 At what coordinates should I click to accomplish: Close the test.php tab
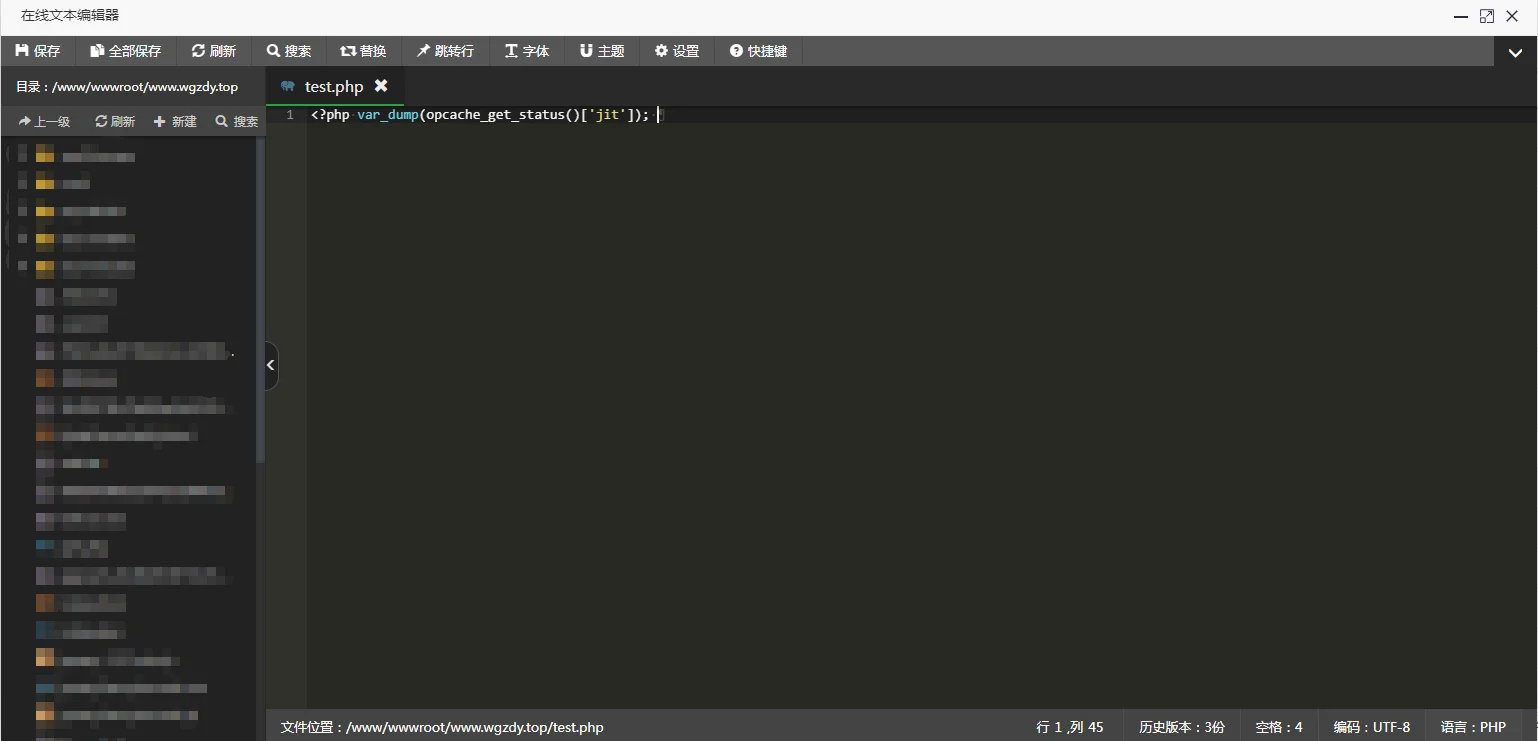pyautogui.click(x=381, y=86)
